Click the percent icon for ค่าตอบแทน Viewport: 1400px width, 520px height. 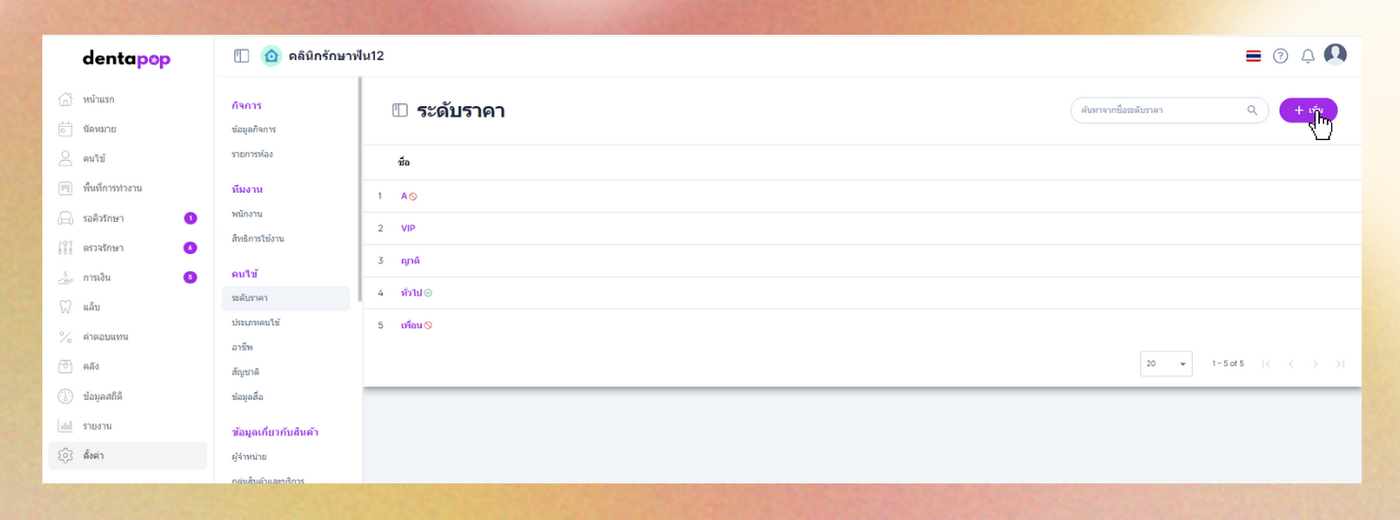pos(66,337)
